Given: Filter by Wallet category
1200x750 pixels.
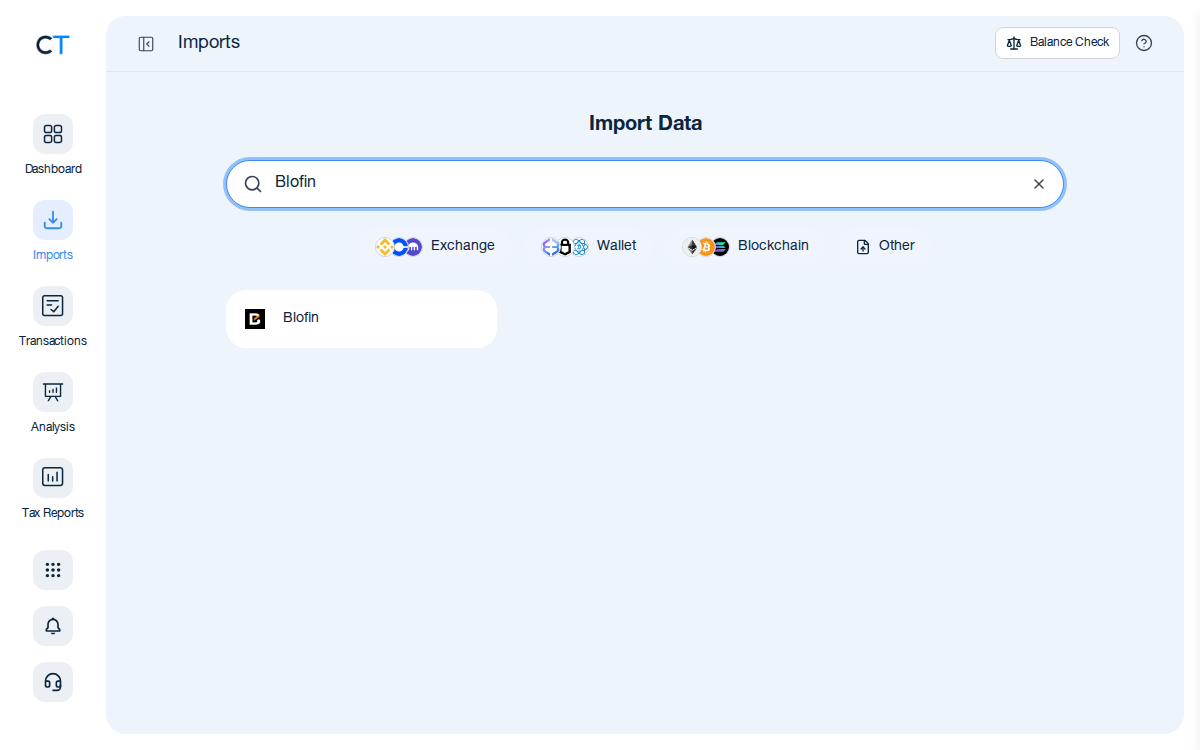Looking at the screenshot, I should click(589, 246).
